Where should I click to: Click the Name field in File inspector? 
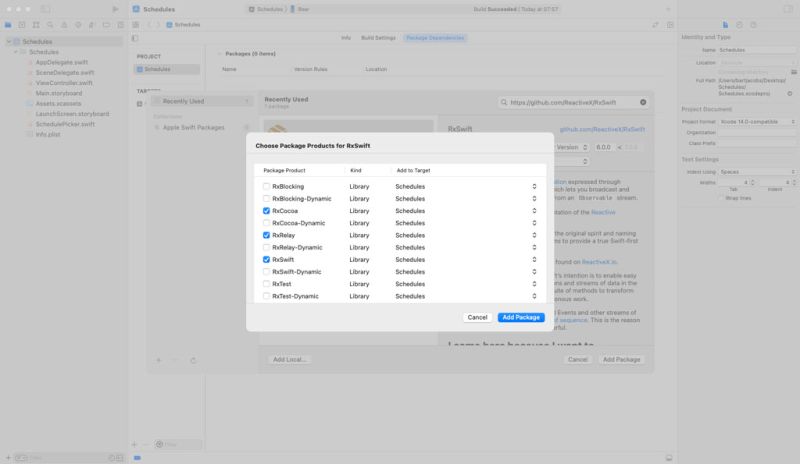757,50
